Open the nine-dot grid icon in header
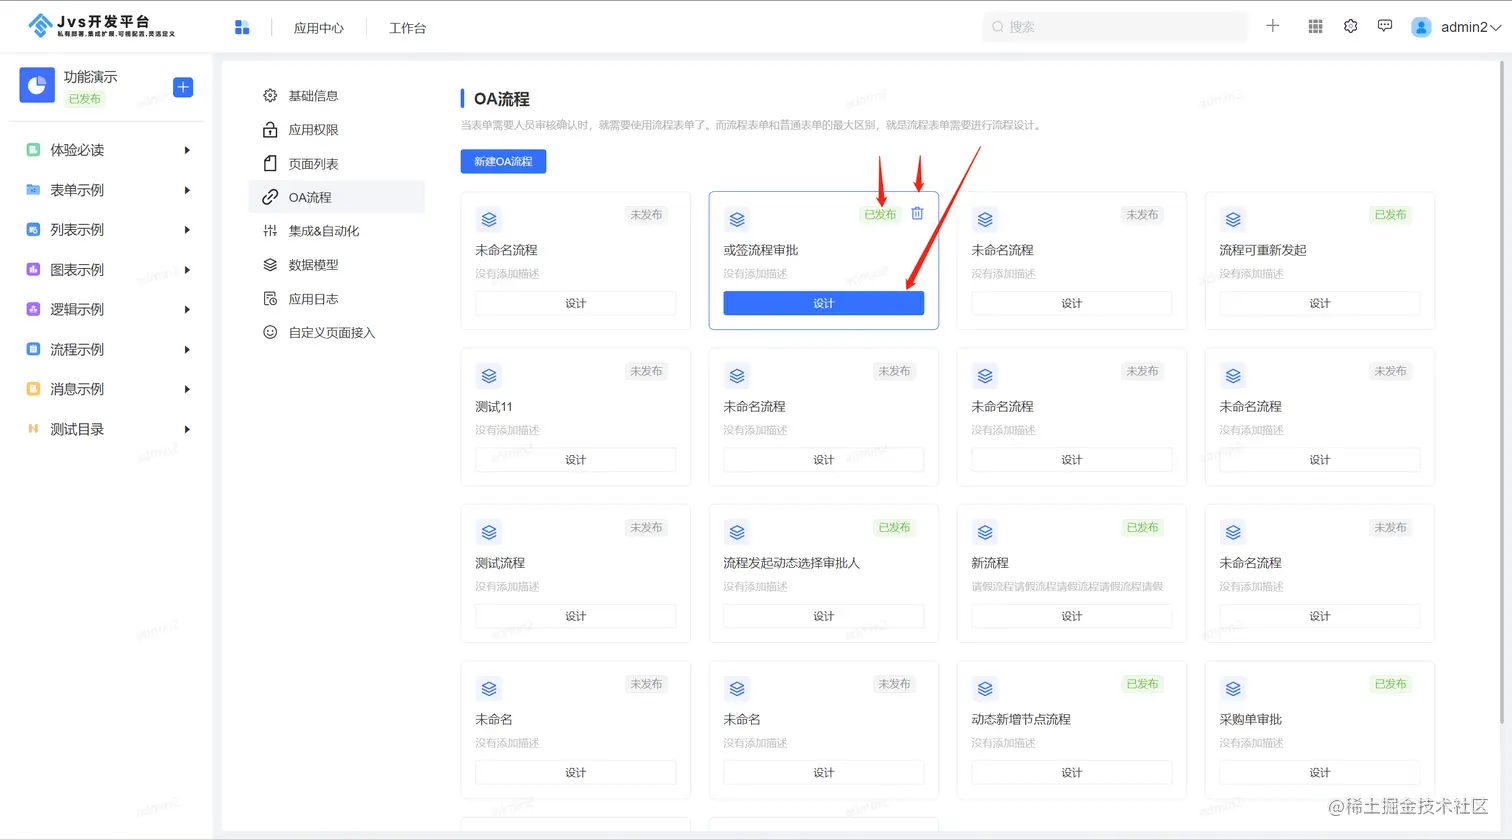This screenshot has width=1512, height=840. coord(1316,27)
